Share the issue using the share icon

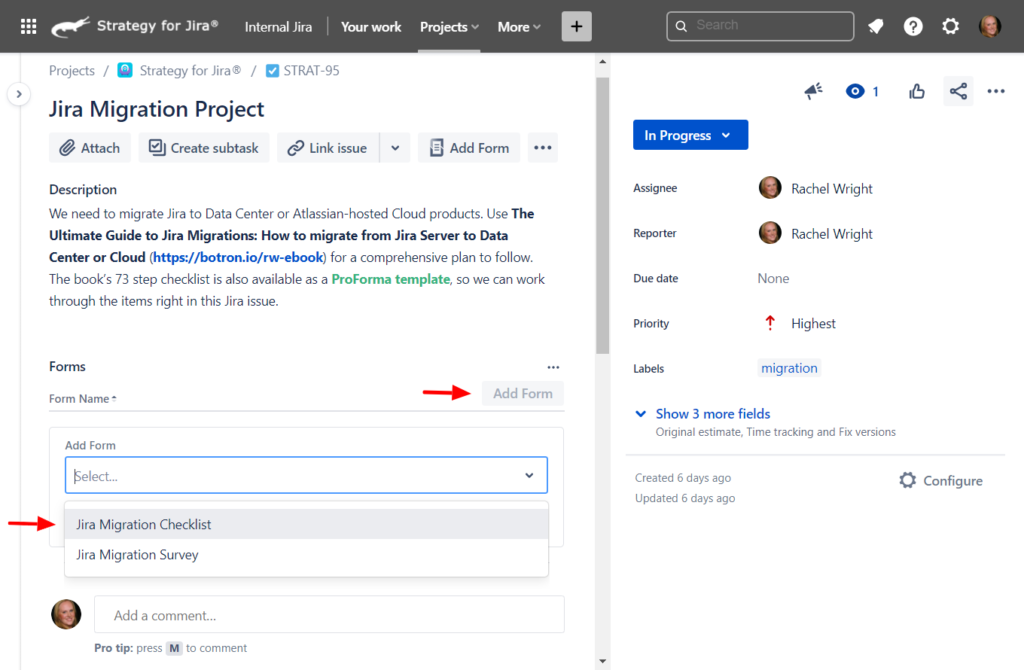958,90
